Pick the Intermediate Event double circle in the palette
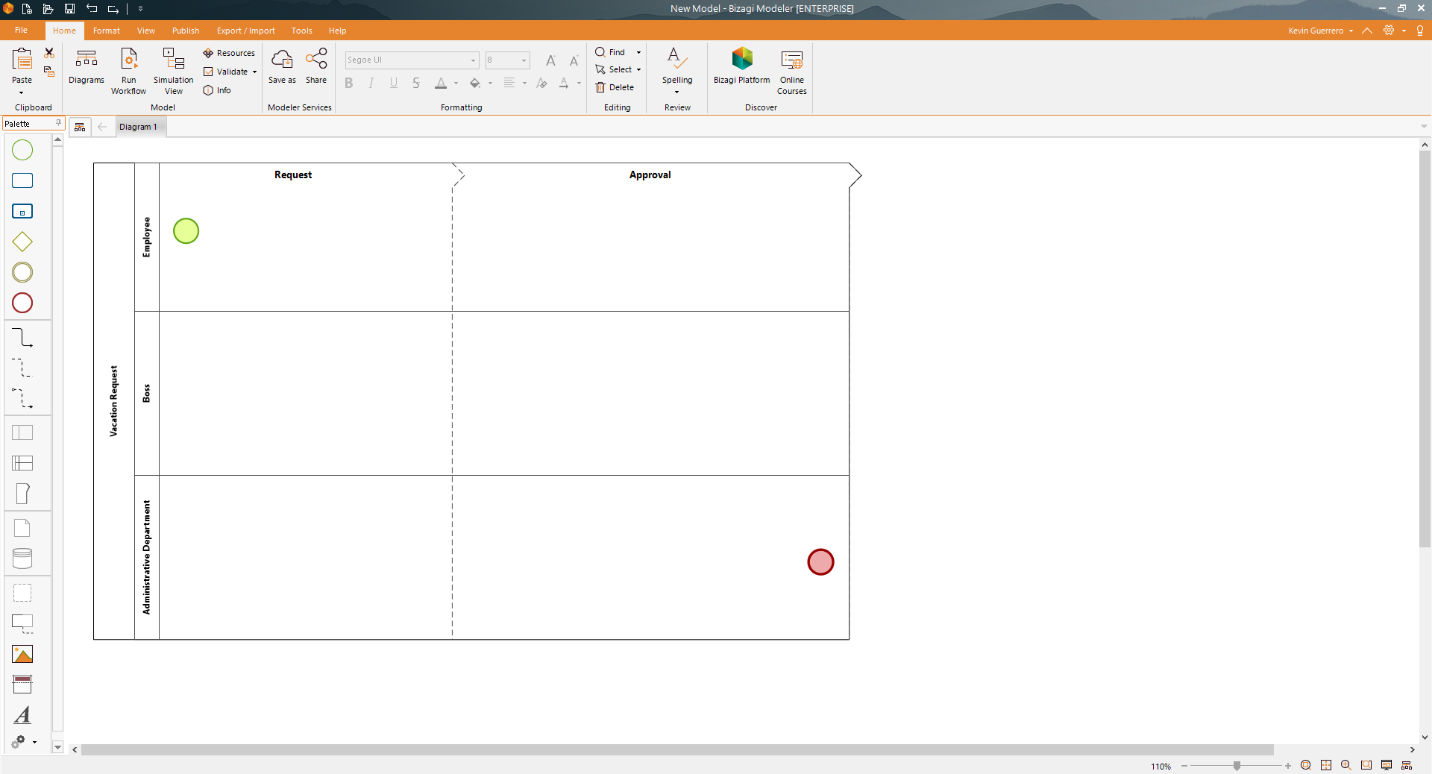The image size is (1432, 774). pos(22,272)
